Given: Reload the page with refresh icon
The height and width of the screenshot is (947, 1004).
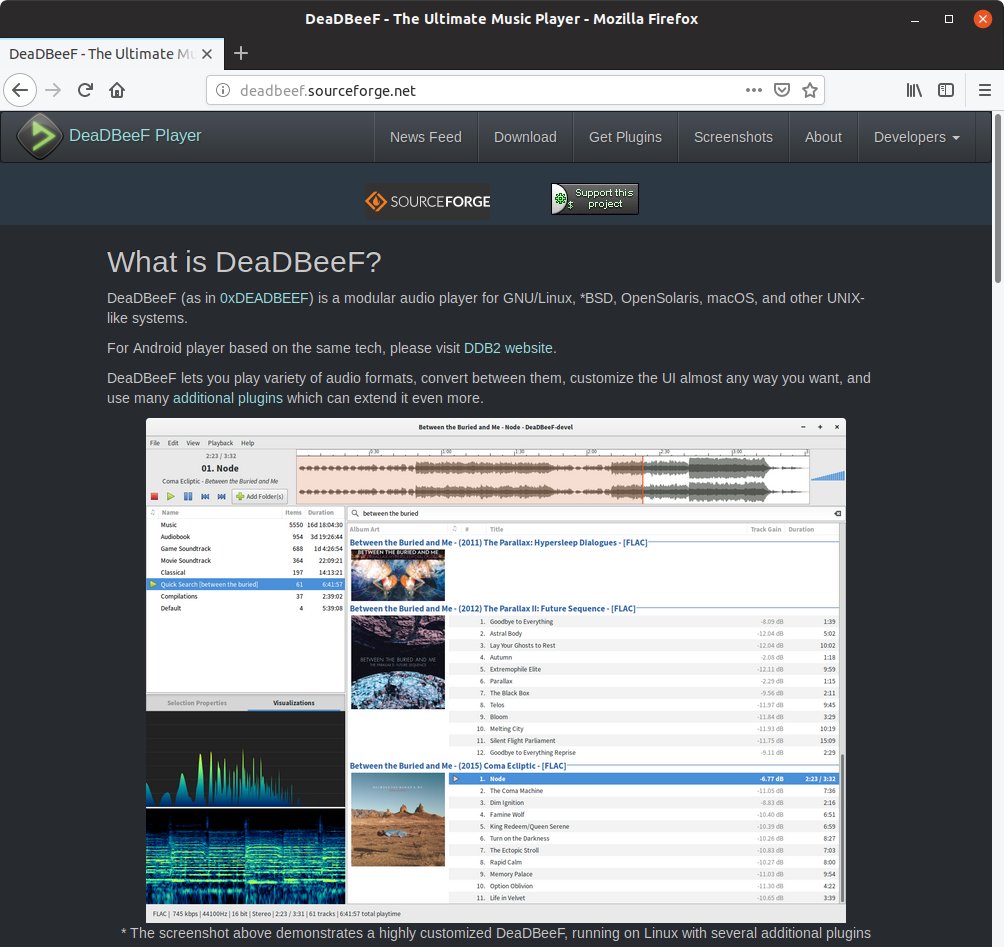Looking at the screenshot, I should point(85,89).
